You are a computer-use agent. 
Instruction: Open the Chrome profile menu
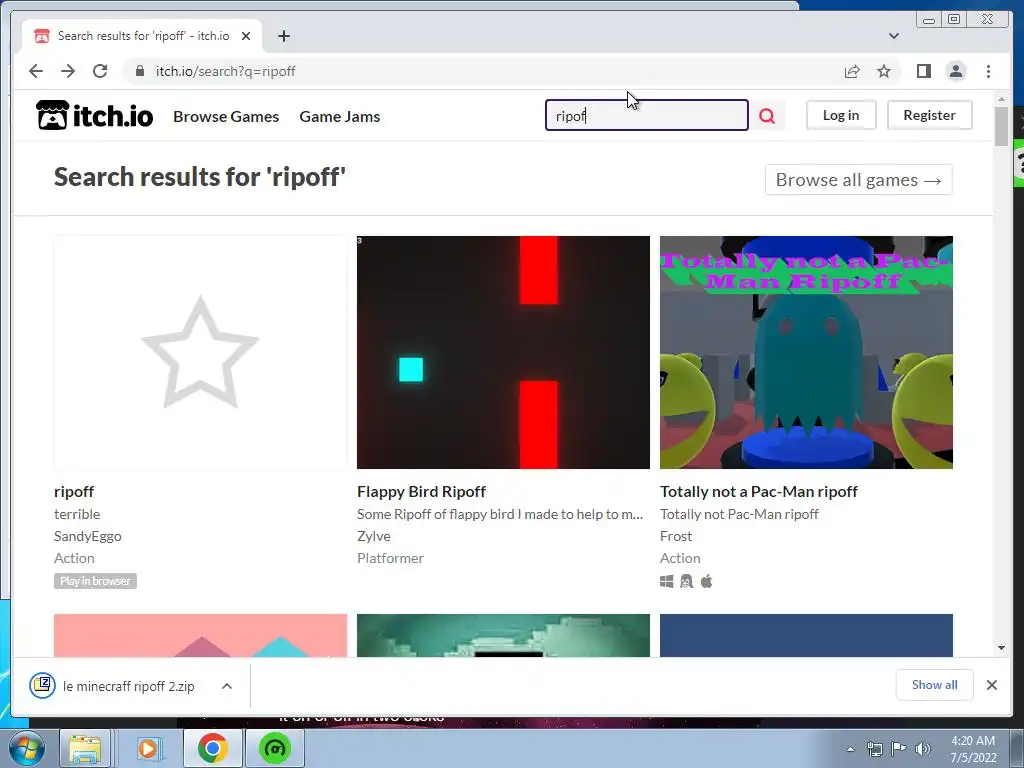955,71
